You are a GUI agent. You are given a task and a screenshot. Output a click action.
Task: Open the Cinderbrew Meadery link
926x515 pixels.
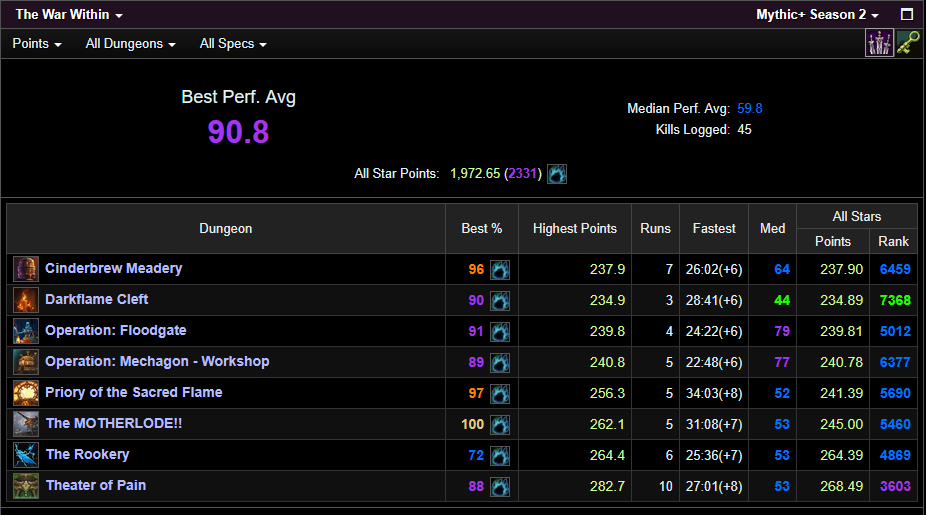pyautogui.click(x=113, y=269)
